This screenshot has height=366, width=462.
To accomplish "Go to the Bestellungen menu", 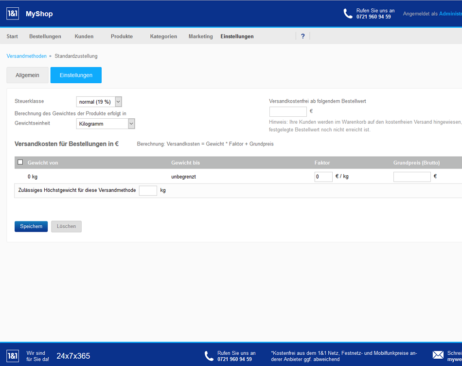I will click(x=45, y=36).
